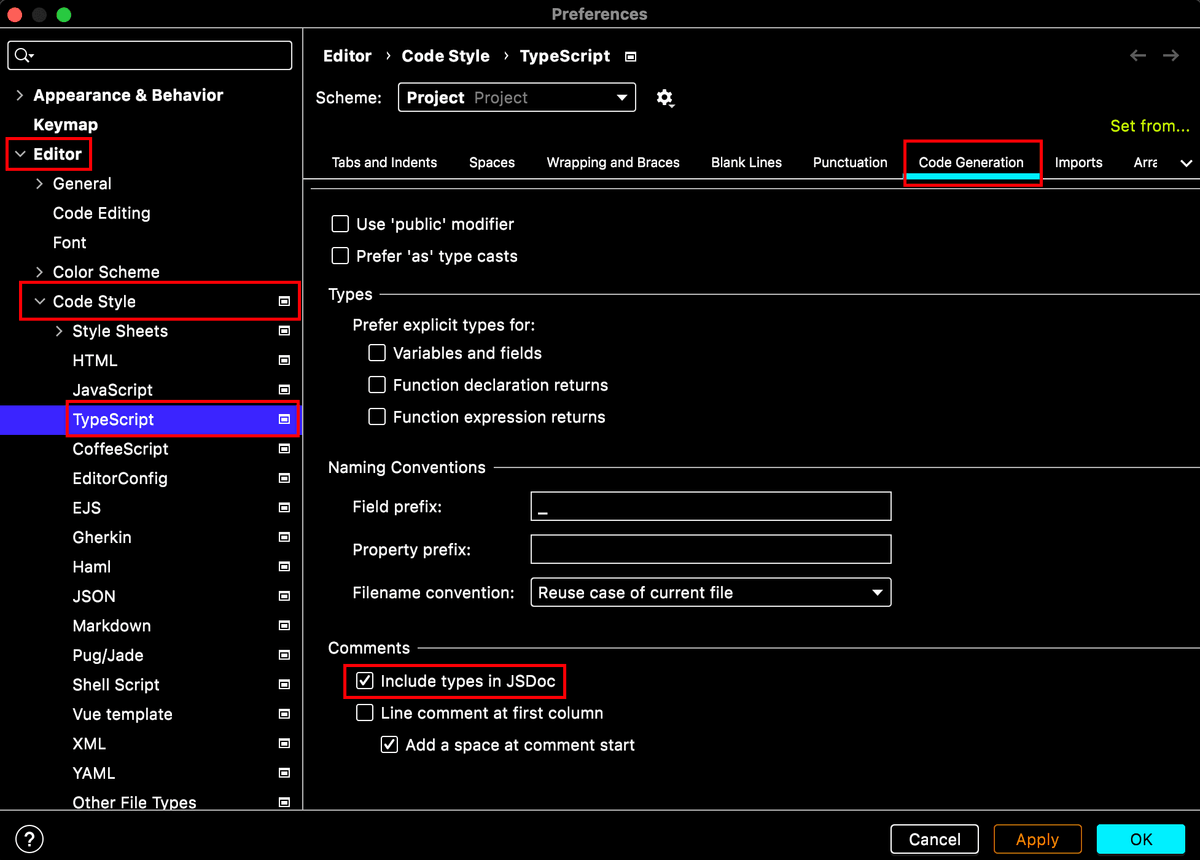Click the help question mark icon
This screenshot has width=1200, height=860.
tap(29, 839)
